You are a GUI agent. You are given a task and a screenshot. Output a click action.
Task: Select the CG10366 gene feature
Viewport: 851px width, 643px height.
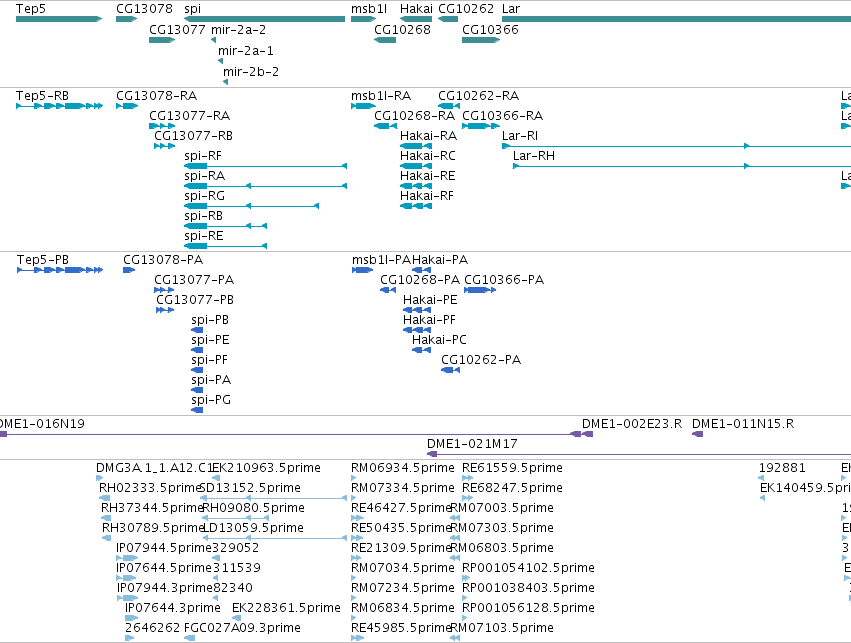[x=481, y=40]
